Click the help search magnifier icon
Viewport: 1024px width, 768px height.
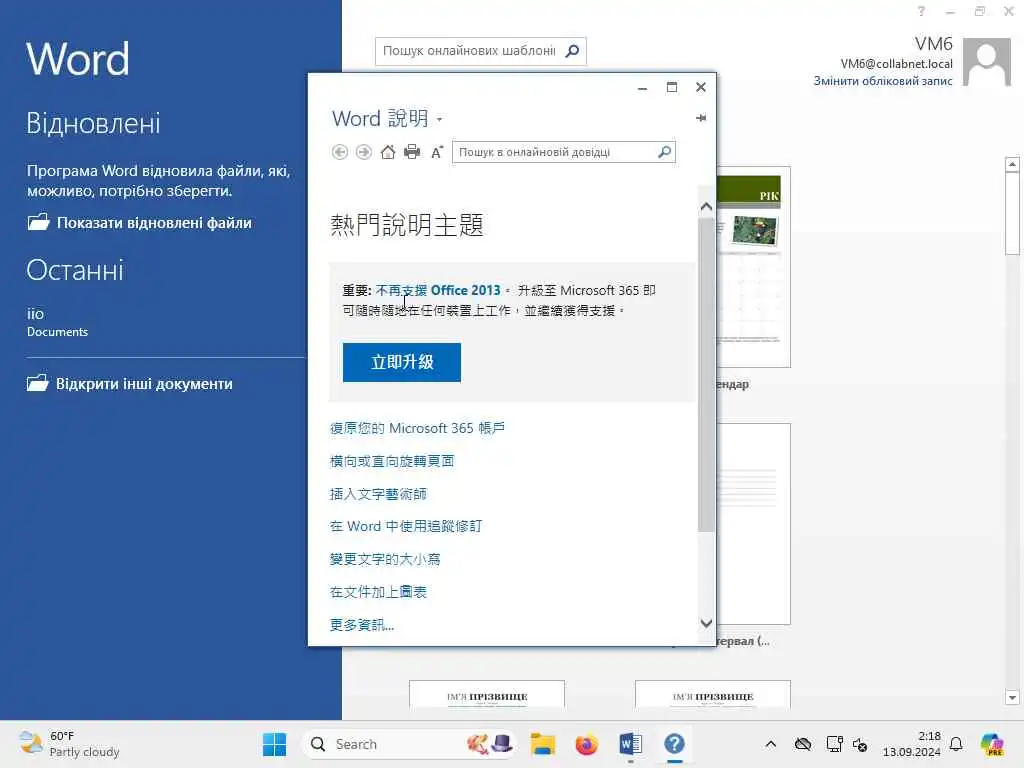(664, 152)
